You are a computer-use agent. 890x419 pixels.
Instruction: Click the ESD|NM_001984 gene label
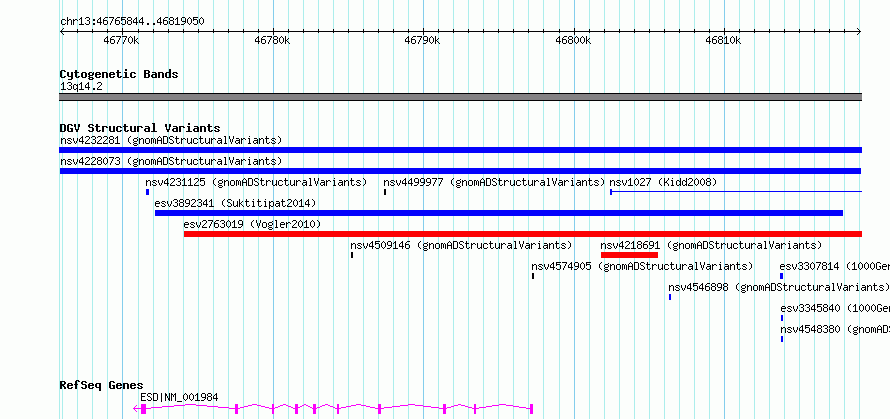click(179, 397)
